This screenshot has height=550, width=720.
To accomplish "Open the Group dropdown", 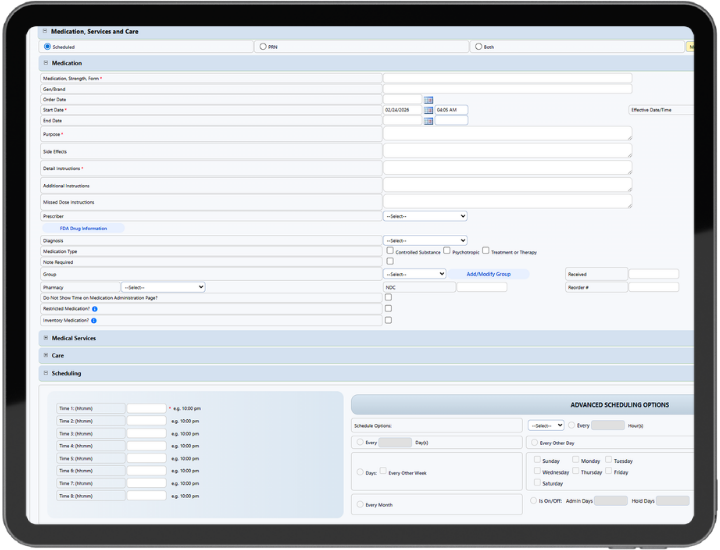I will tap(415, 274).
